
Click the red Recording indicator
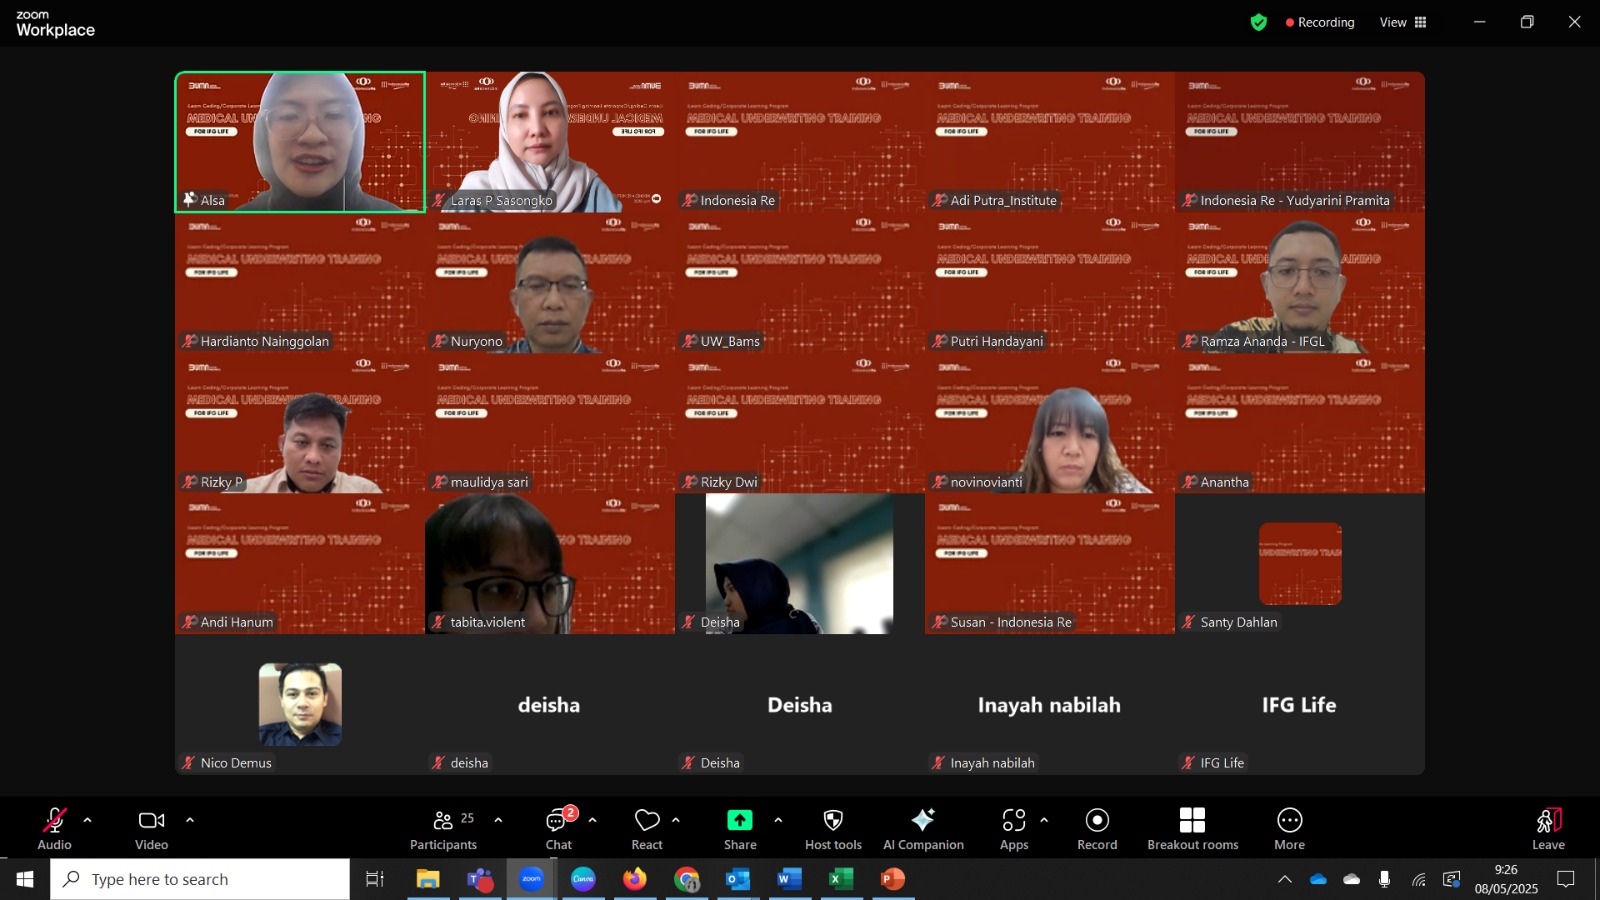click(1320, 22)
